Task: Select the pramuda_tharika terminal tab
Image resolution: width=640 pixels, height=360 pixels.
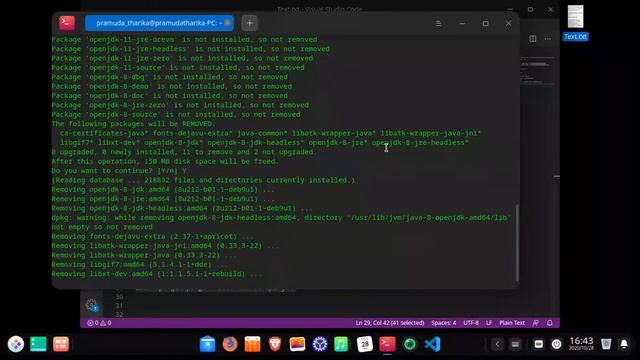Action: 160,23
